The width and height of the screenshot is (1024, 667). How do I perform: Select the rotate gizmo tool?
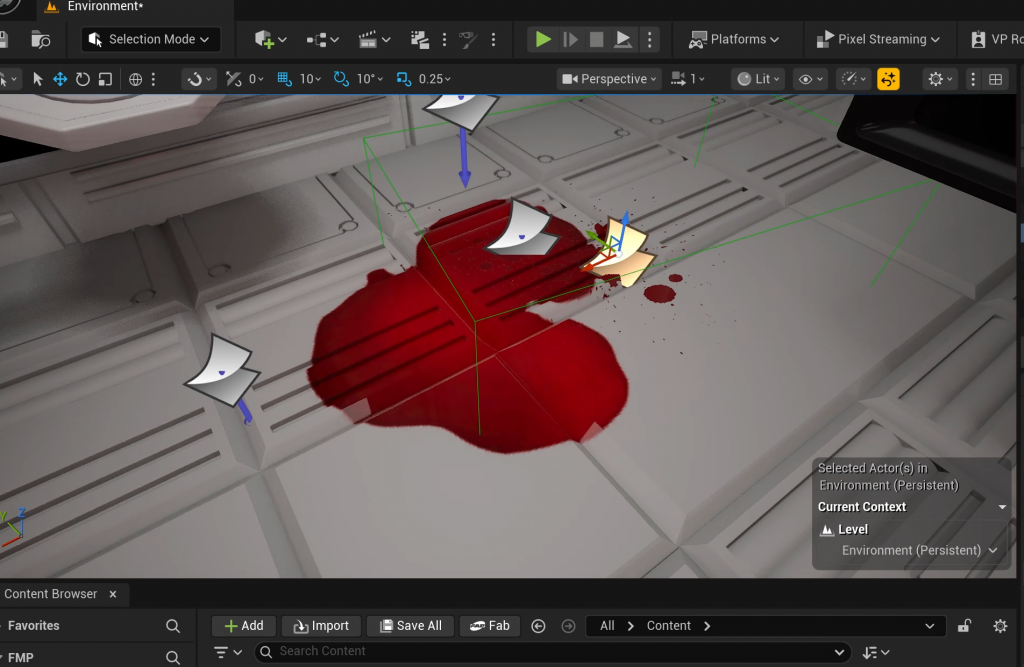point(83,79)
